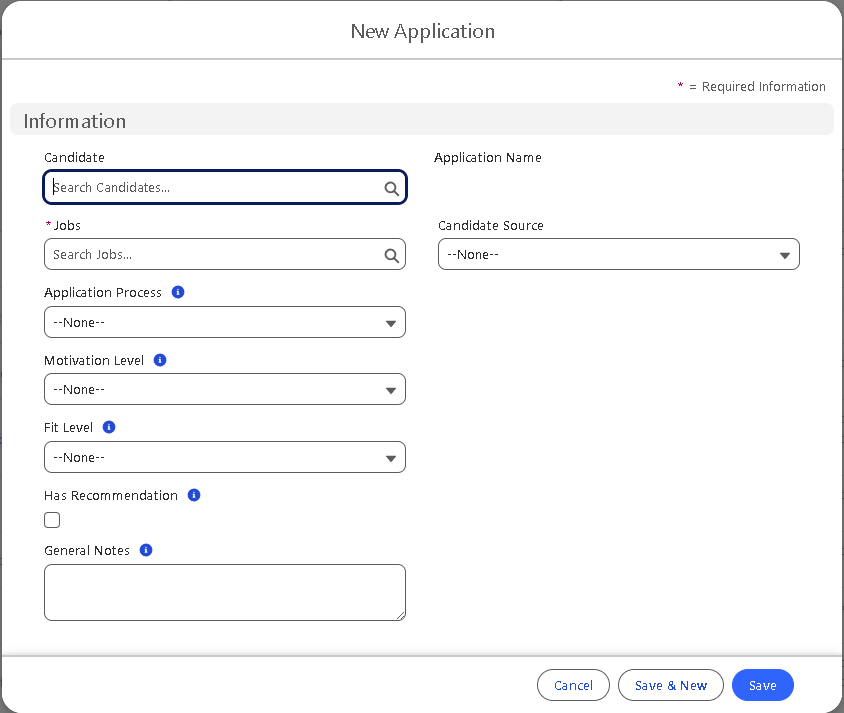Show the Application Process info tooltip icon
Image resolution: width=844 pixels, height=713 pixels.
(178, 293)
